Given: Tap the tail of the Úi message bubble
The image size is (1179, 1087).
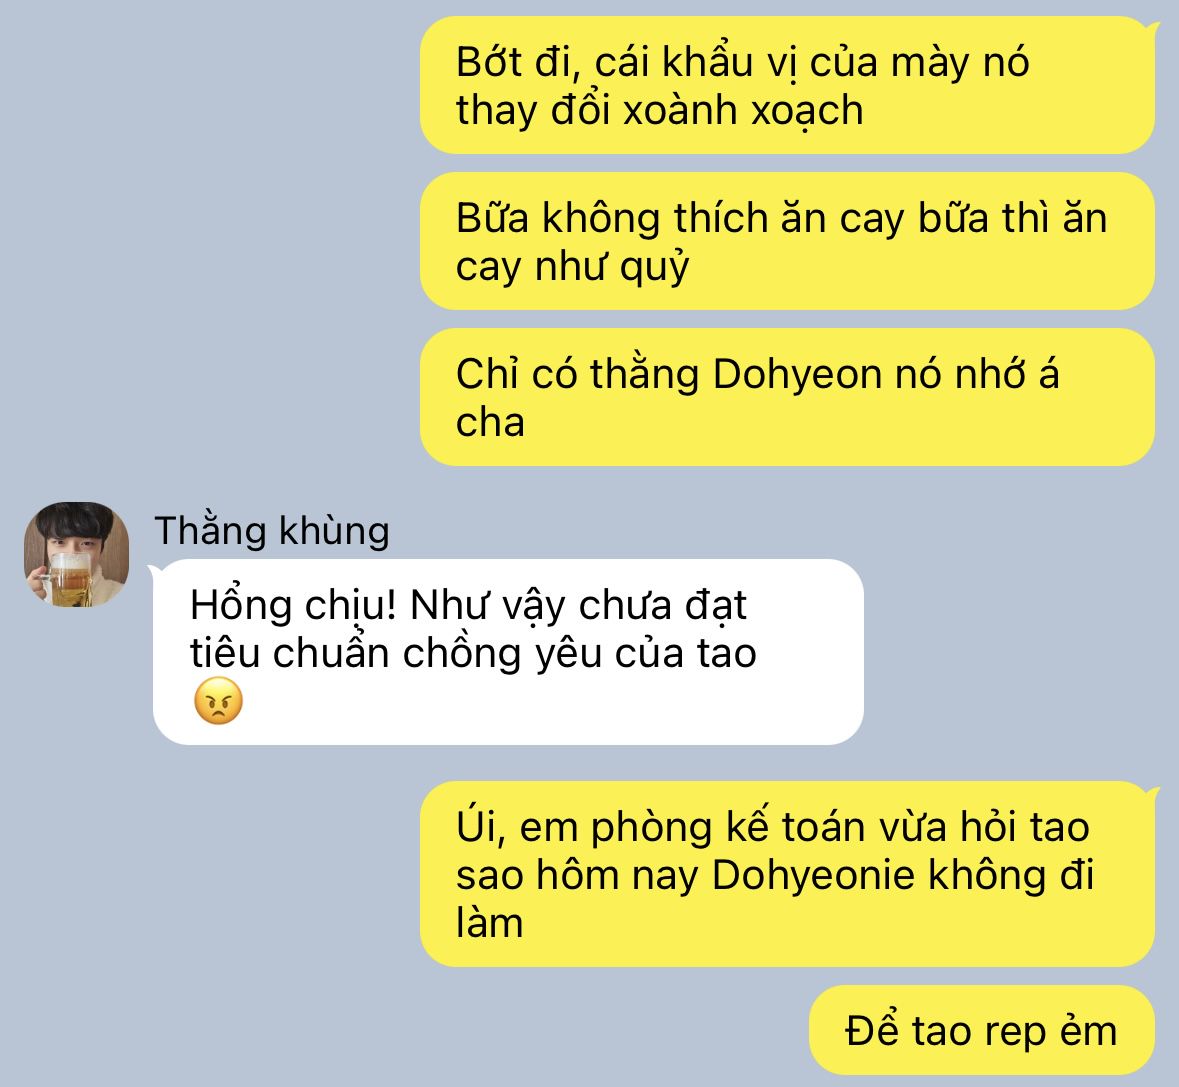Looking at the screenshot, I should point(1150,793).
